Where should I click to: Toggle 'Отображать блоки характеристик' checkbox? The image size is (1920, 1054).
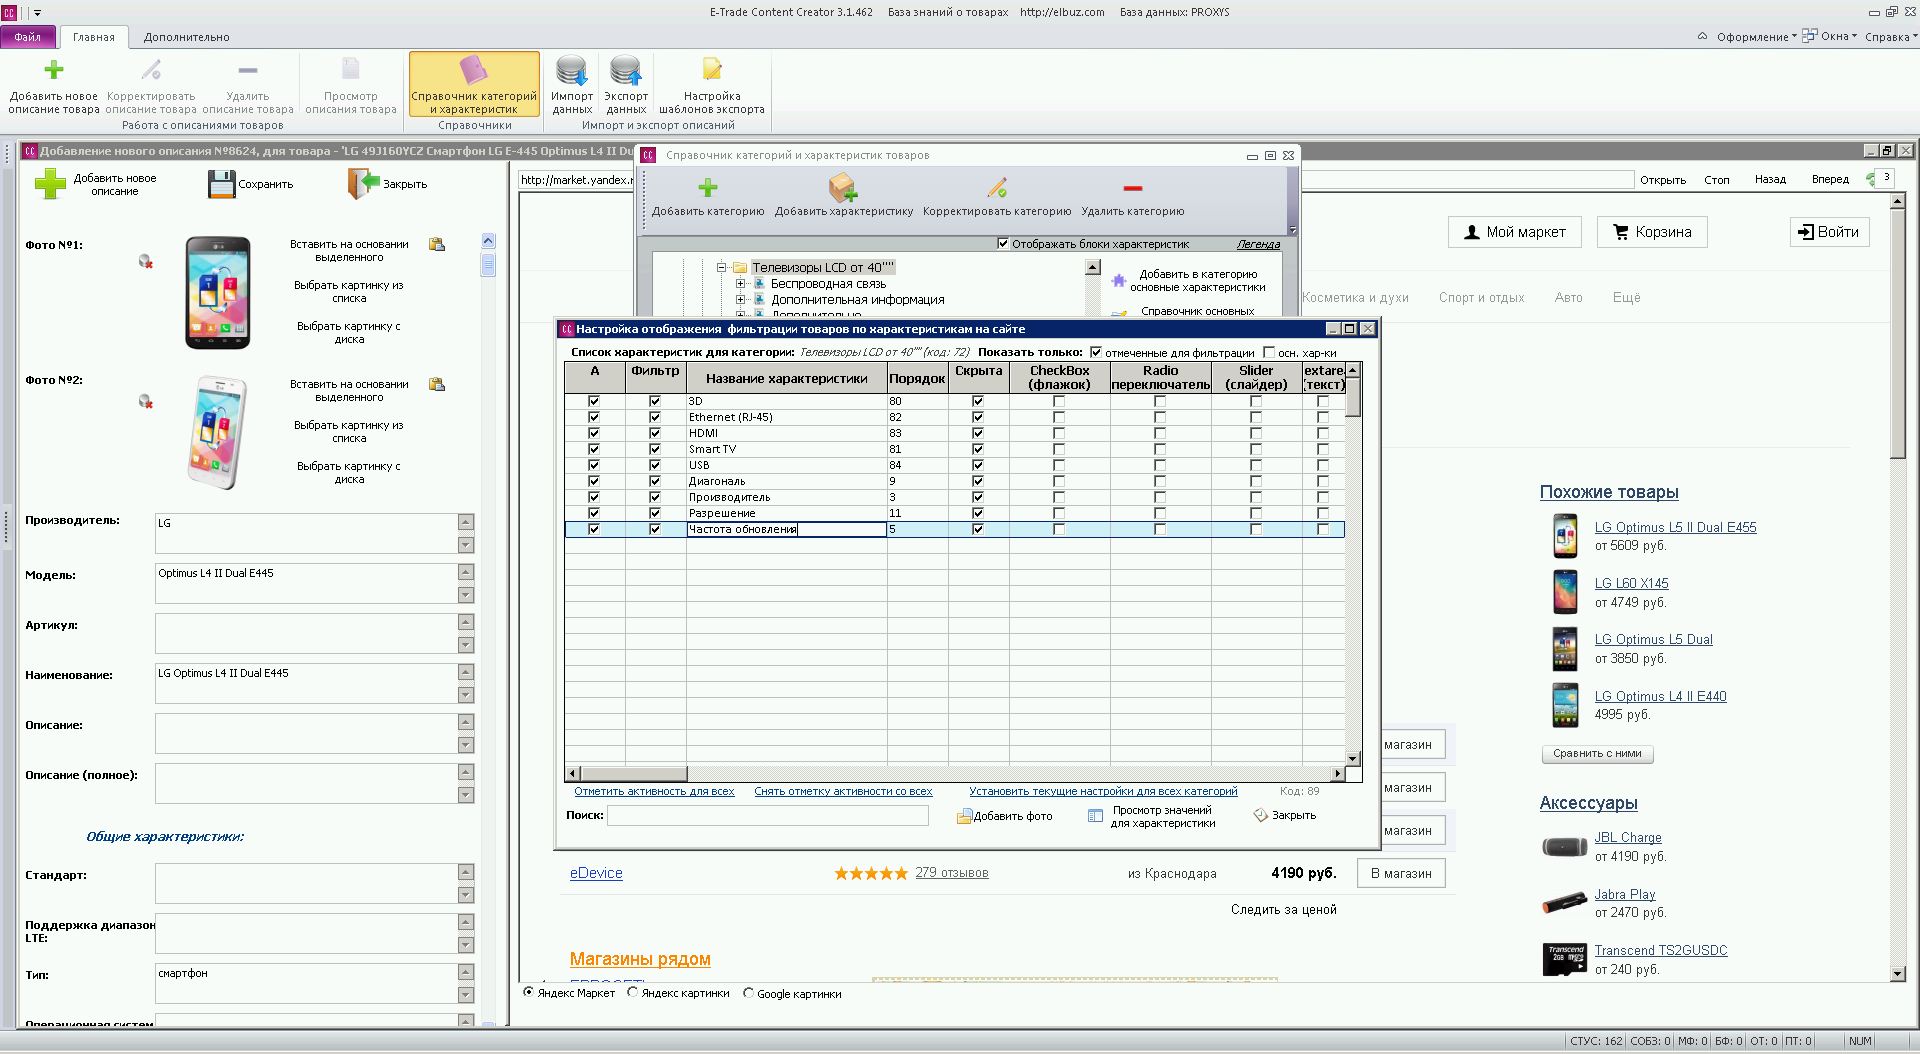pyautogui.click(x=1003, y=244)
